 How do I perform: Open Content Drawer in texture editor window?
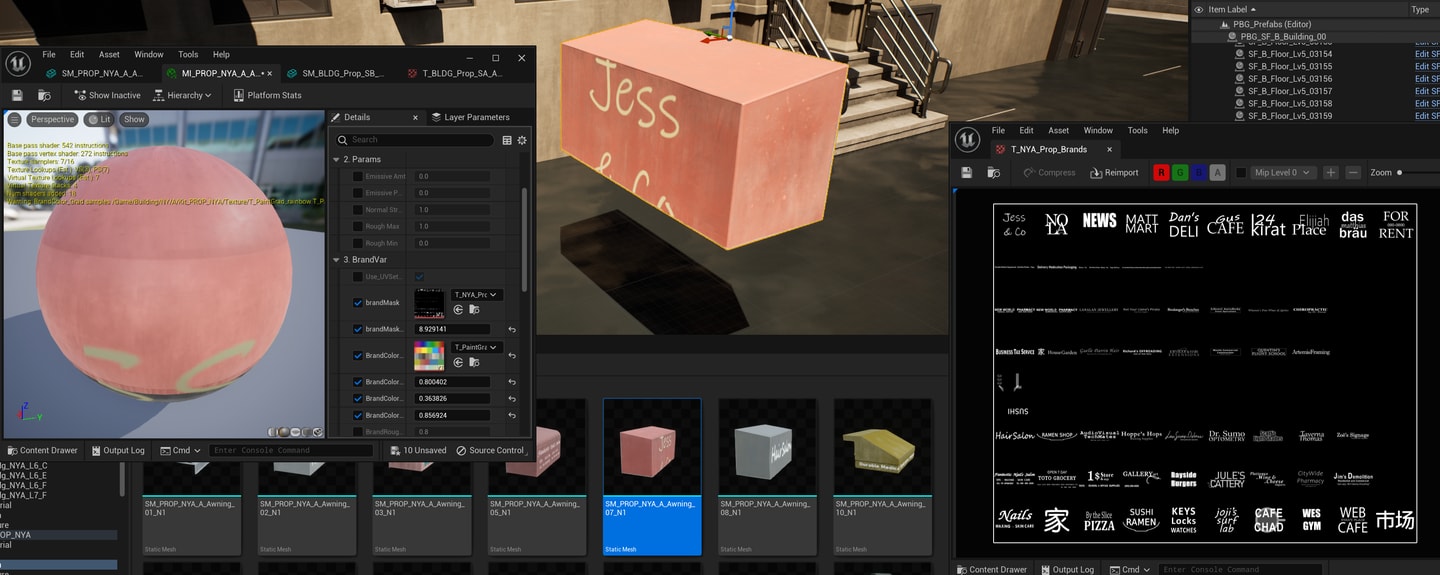[993, 569]
